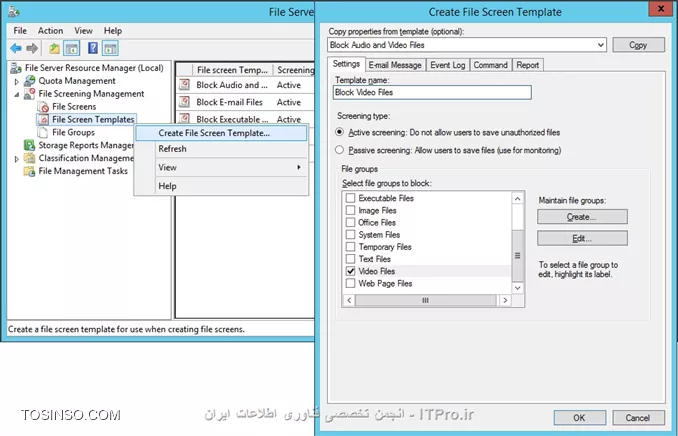678x436 pixels.
Task: Click the file groups horizontal scrollbar thumb
Action: tap(425, 300)
